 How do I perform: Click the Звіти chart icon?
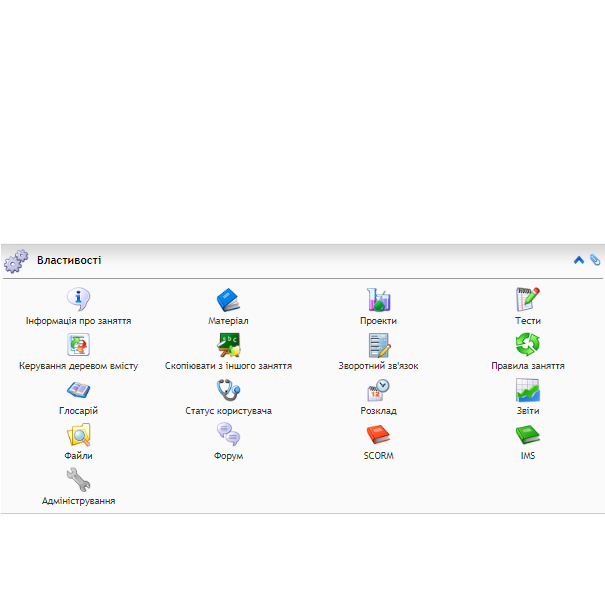pos(527,389)
